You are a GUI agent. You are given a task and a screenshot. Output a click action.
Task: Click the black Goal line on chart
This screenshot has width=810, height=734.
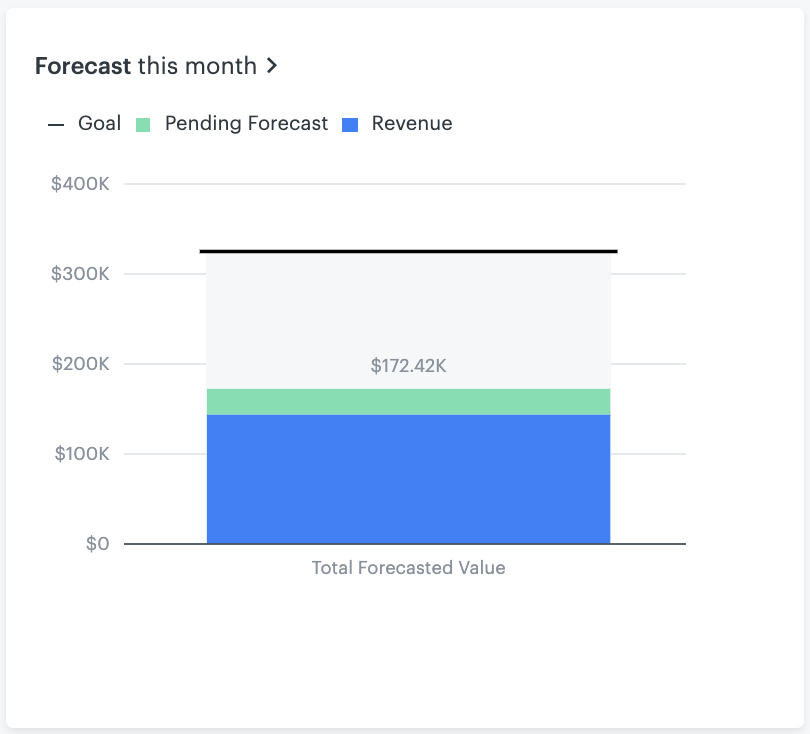click(x=409, y=252)
